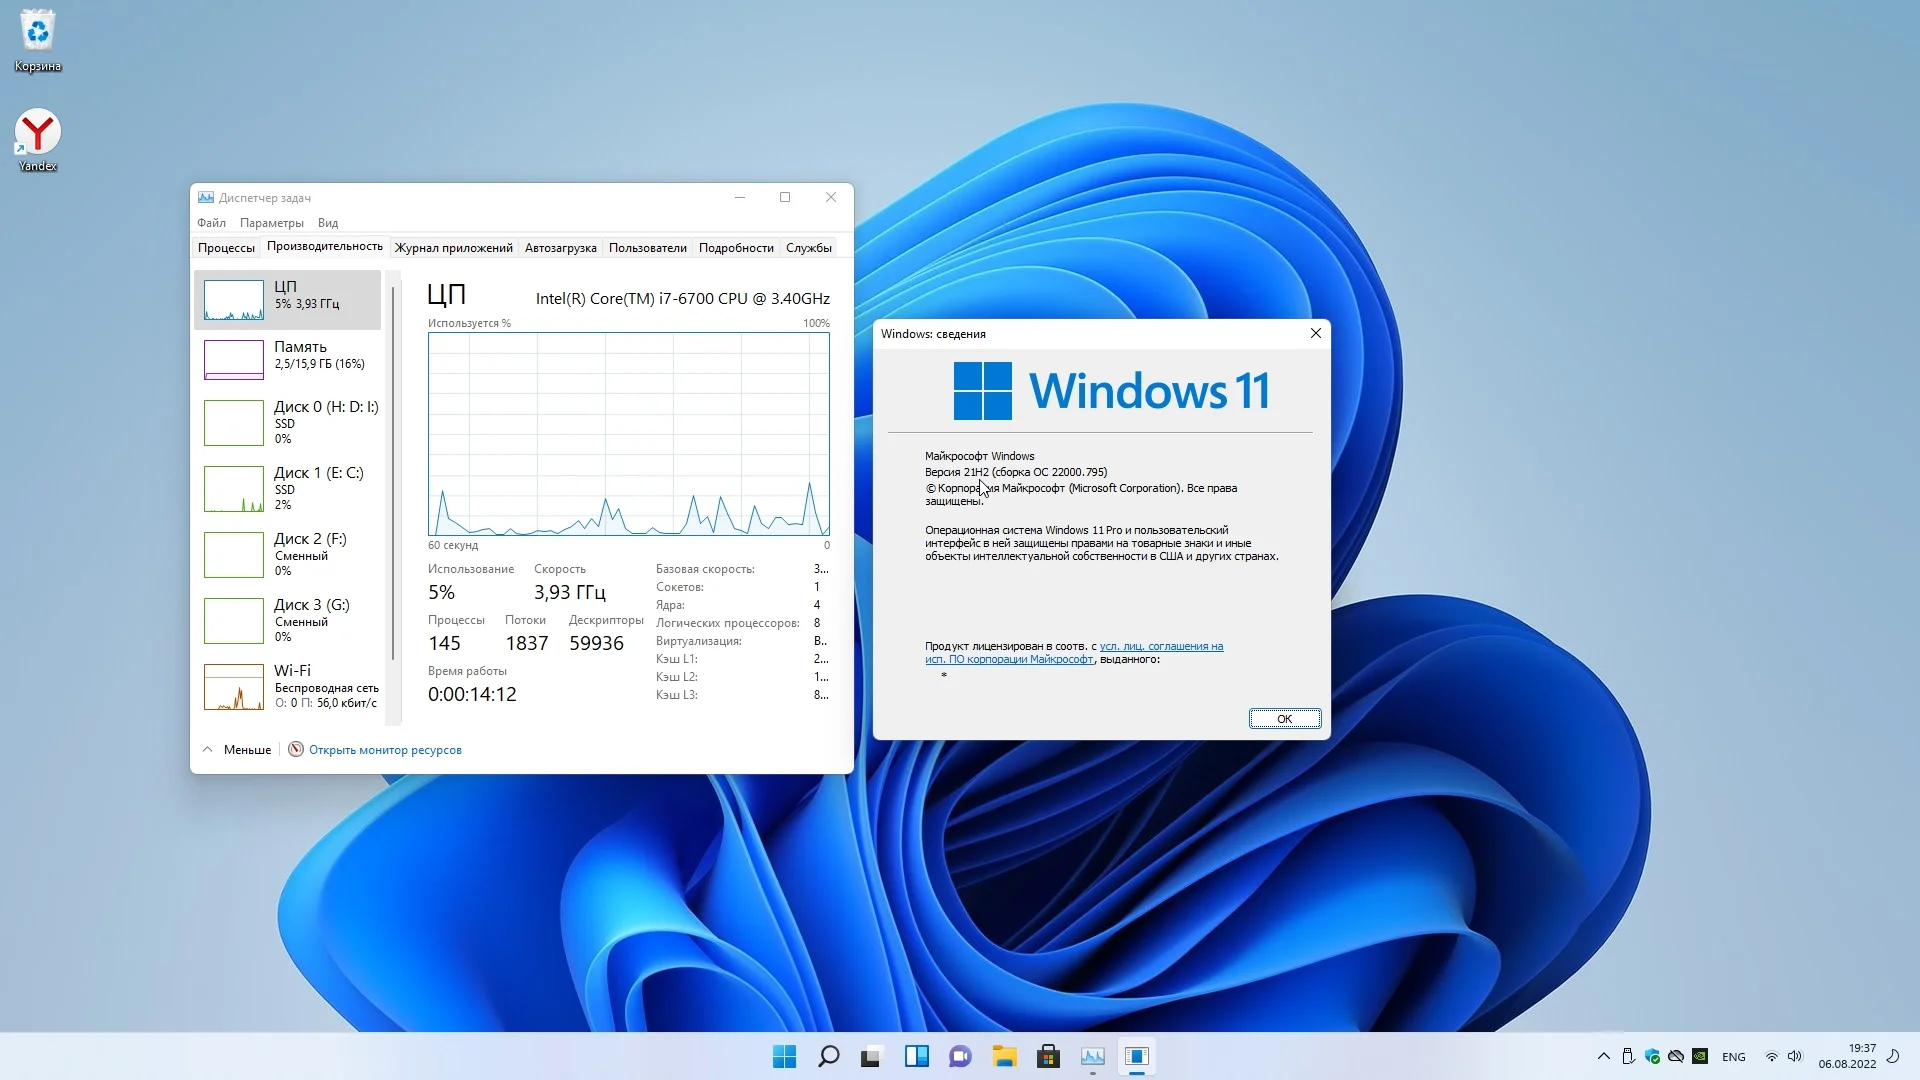Image resolution: width=1920 pixels, height=1080 pixels.
Task: Switch to the Процессы tab
Action: point(226,247)
